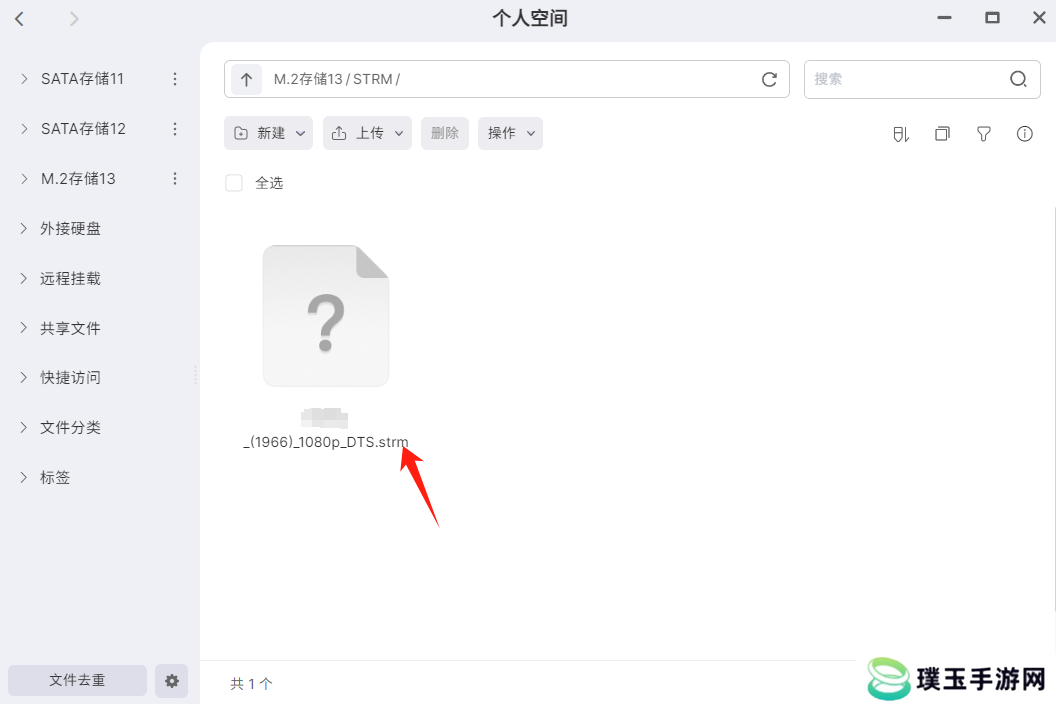The height and width of the screenshot is (704, 1056).
Task: Open the sort order icon
Action: [x=900, y=134]
